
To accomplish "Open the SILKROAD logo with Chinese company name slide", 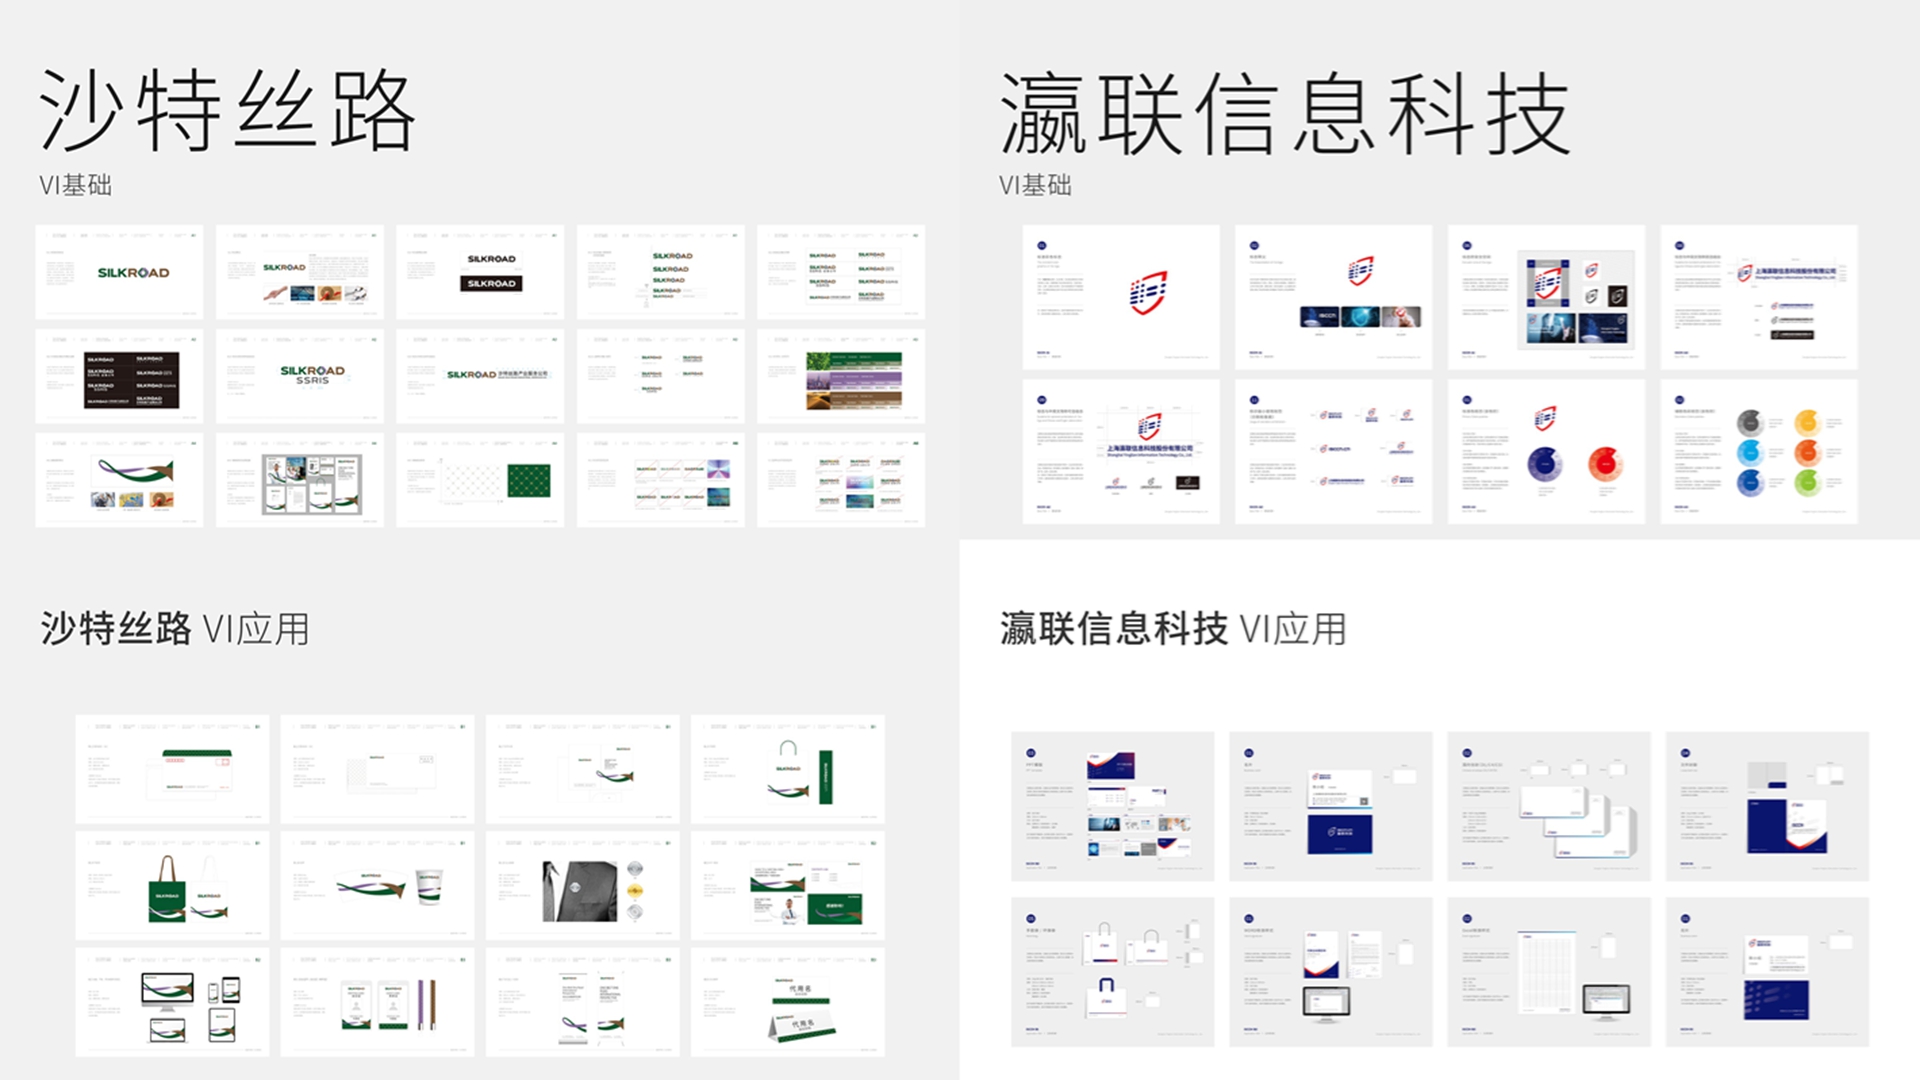I will coord(480,376).
